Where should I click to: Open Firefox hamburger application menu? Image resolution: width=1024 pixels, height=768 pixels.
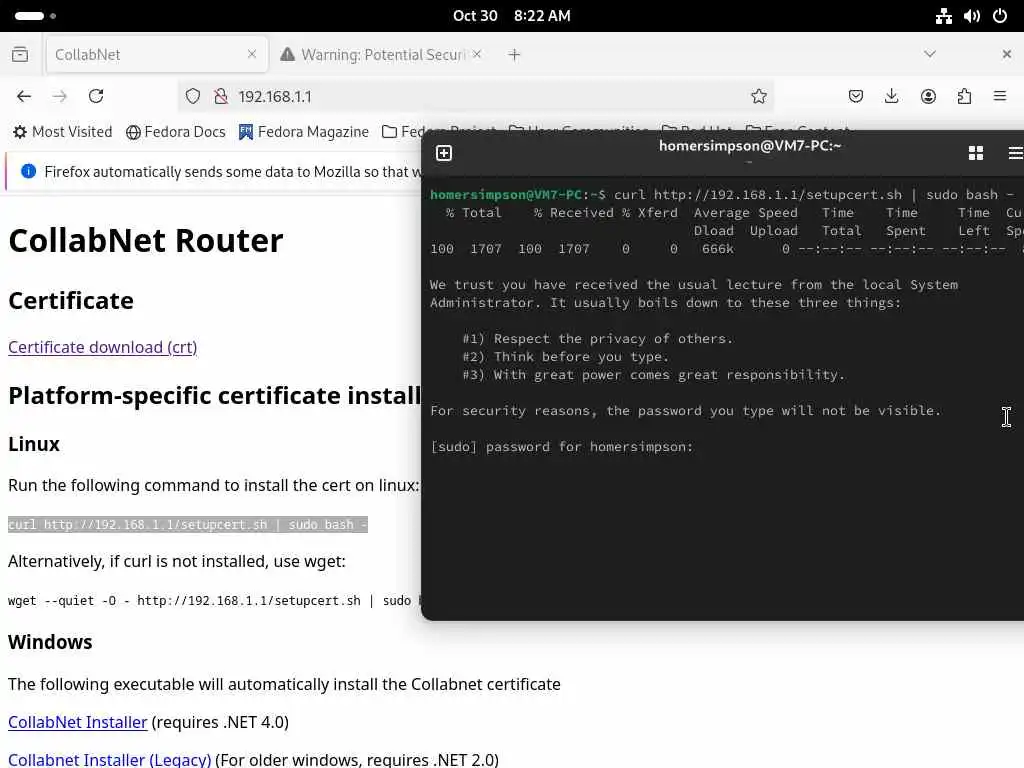coord(1000,96)
